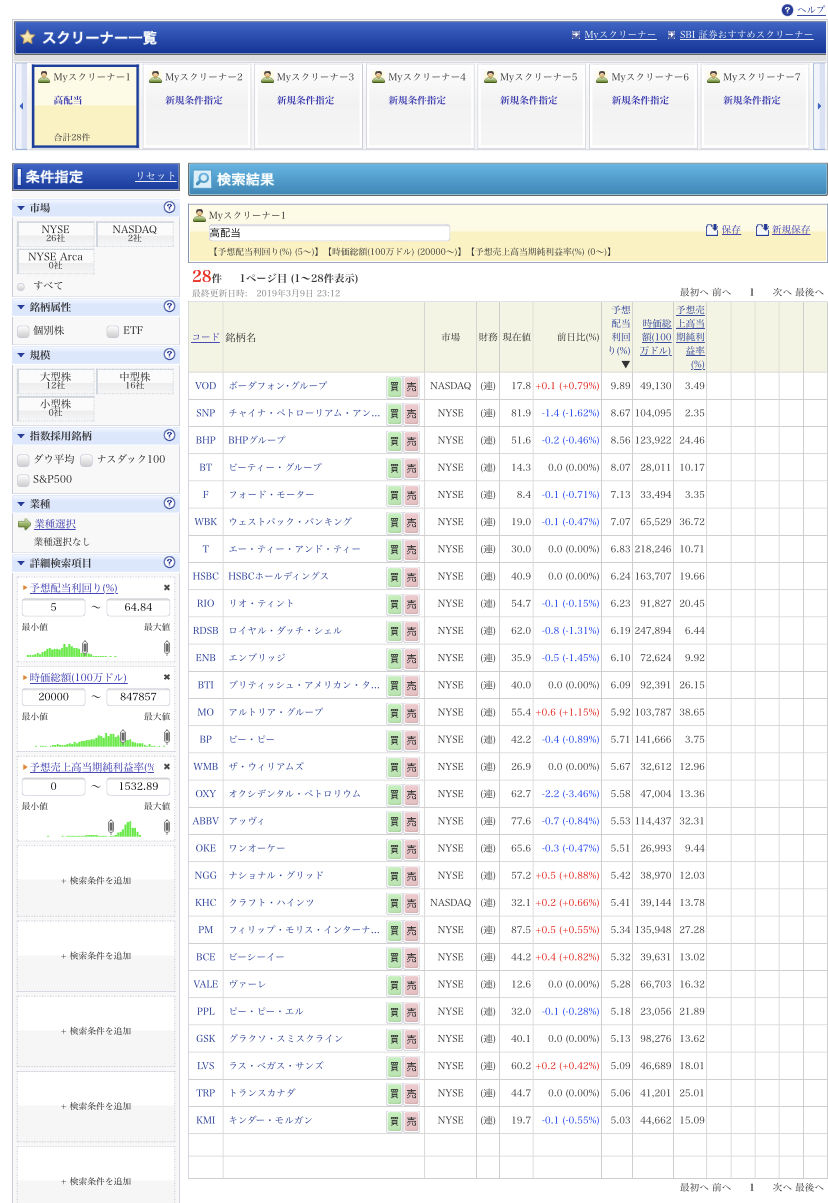Toggle the NYSE 26社 market filter
Image resolution: width=828 pixels, height=1203 pixels.
tap(55, 233)
